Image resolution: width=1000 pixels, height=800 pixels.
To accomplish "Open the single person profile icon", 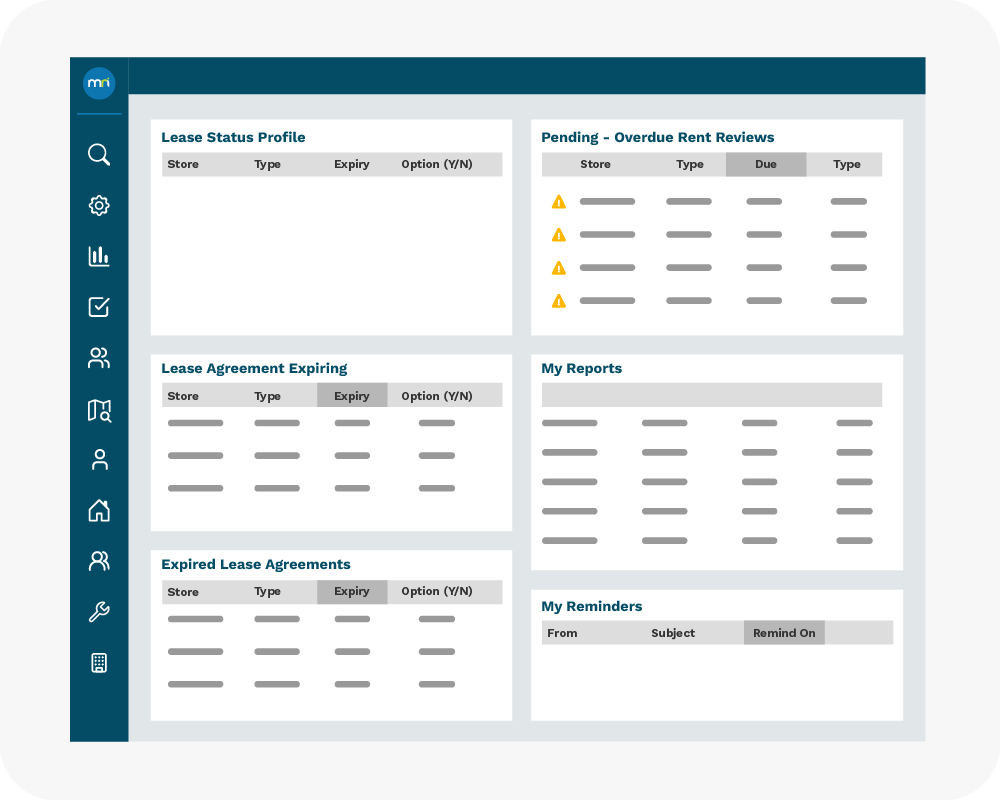I will point(99,460).
